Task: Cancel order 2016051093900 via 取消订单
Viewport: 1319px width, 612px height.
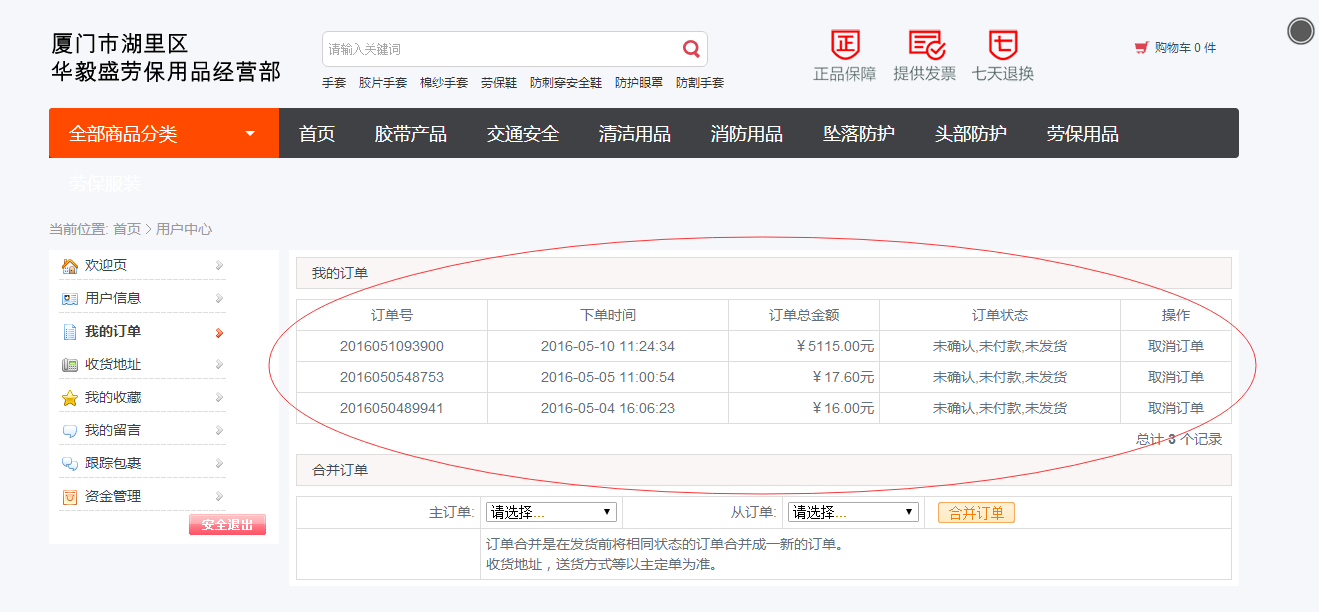Action: coord(1175,347)
